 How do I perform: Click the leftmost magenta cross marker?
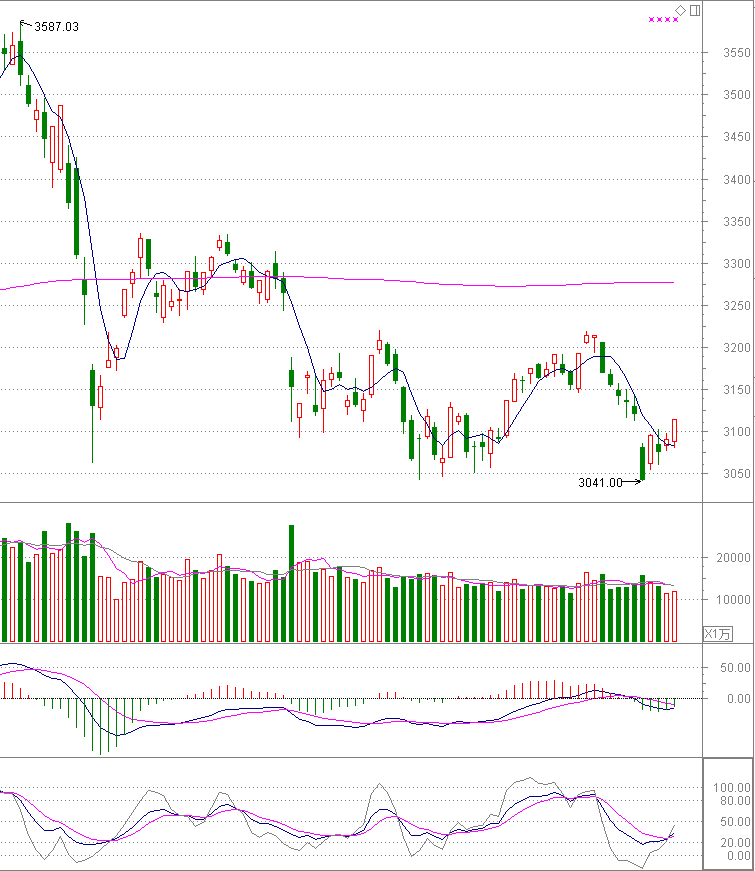[652, 20]
